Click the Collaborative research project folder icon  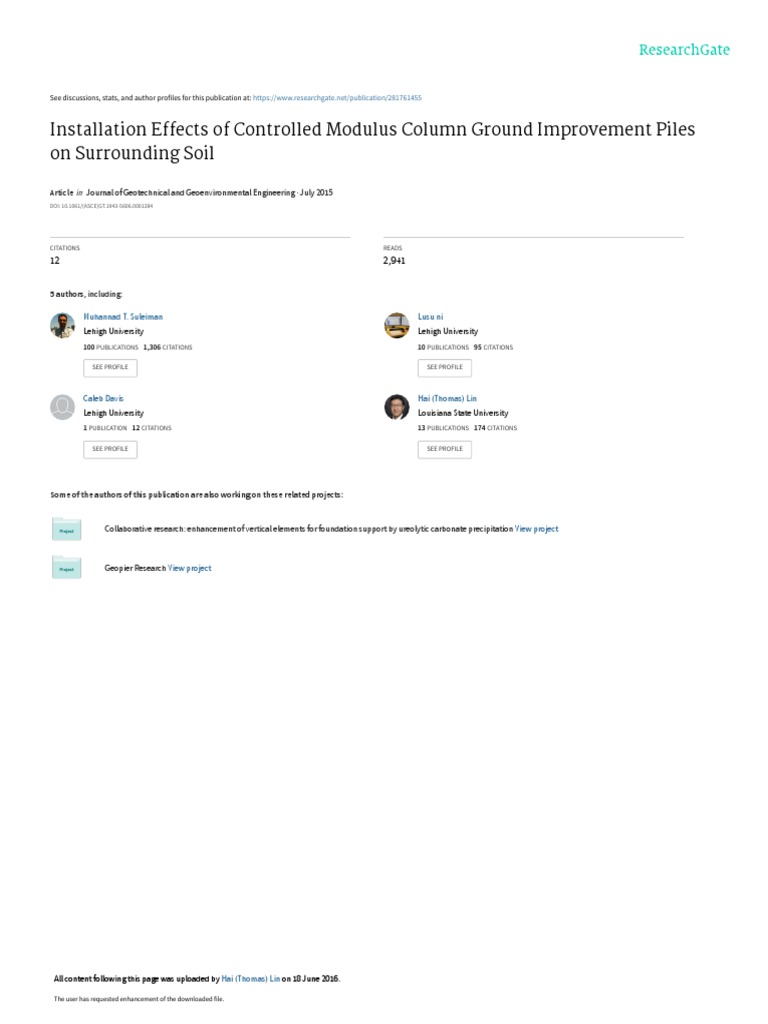click(x=66, y=529)
